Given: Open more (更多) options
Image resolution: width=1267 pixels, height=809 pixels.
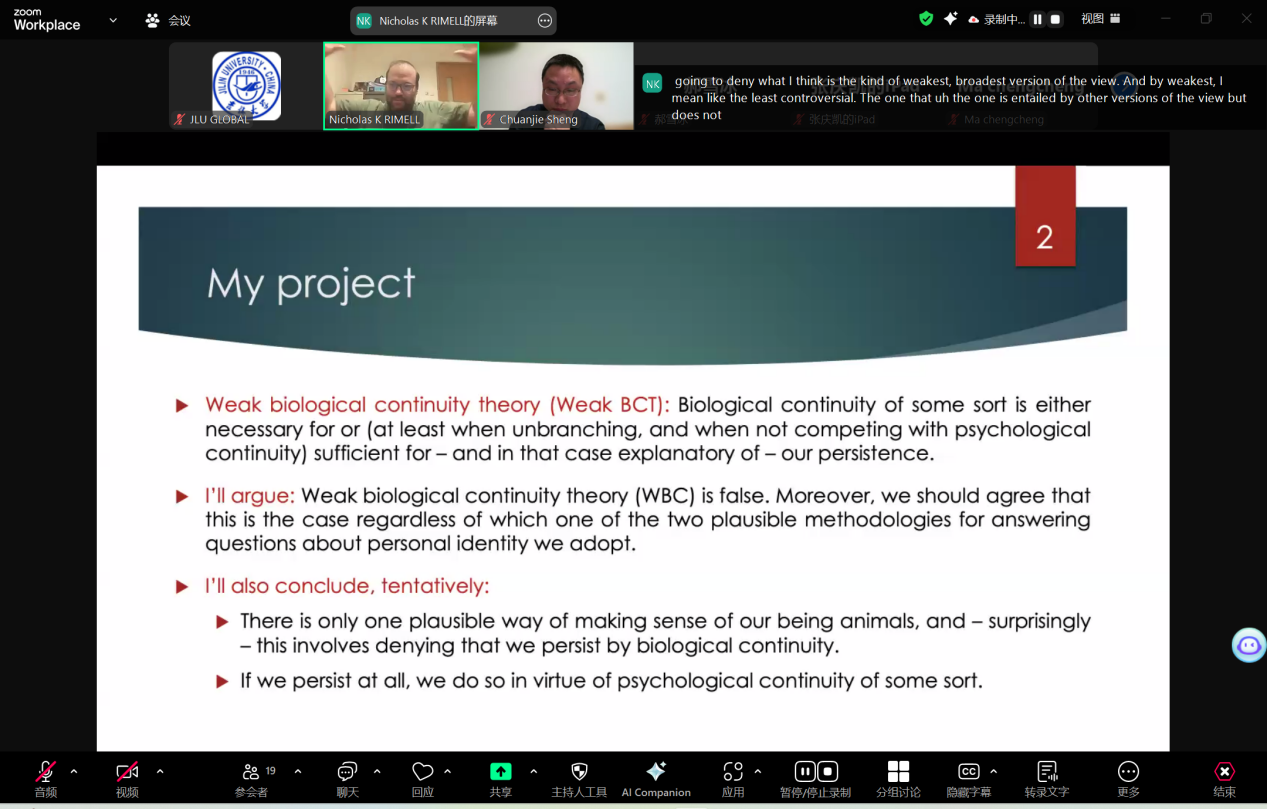Looking at the screenshot, I should [1128, 778].
